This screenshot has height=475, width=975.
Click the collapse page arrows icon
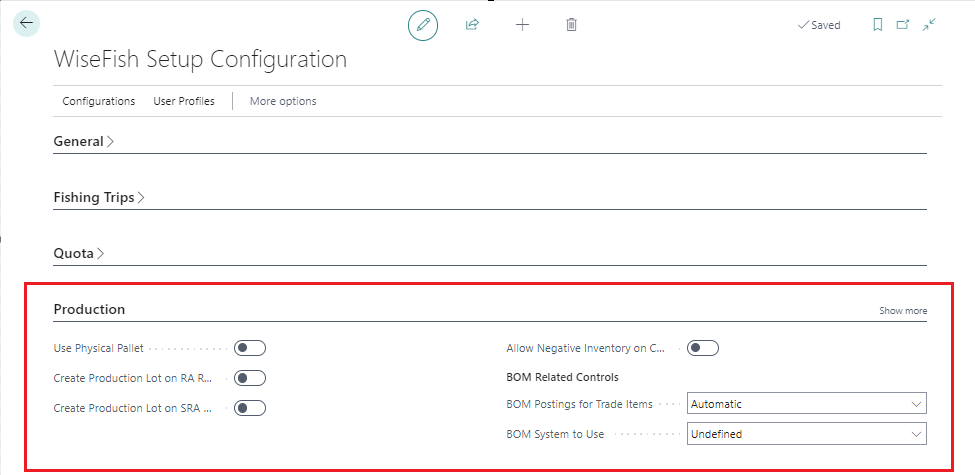[x=929, y=25]
